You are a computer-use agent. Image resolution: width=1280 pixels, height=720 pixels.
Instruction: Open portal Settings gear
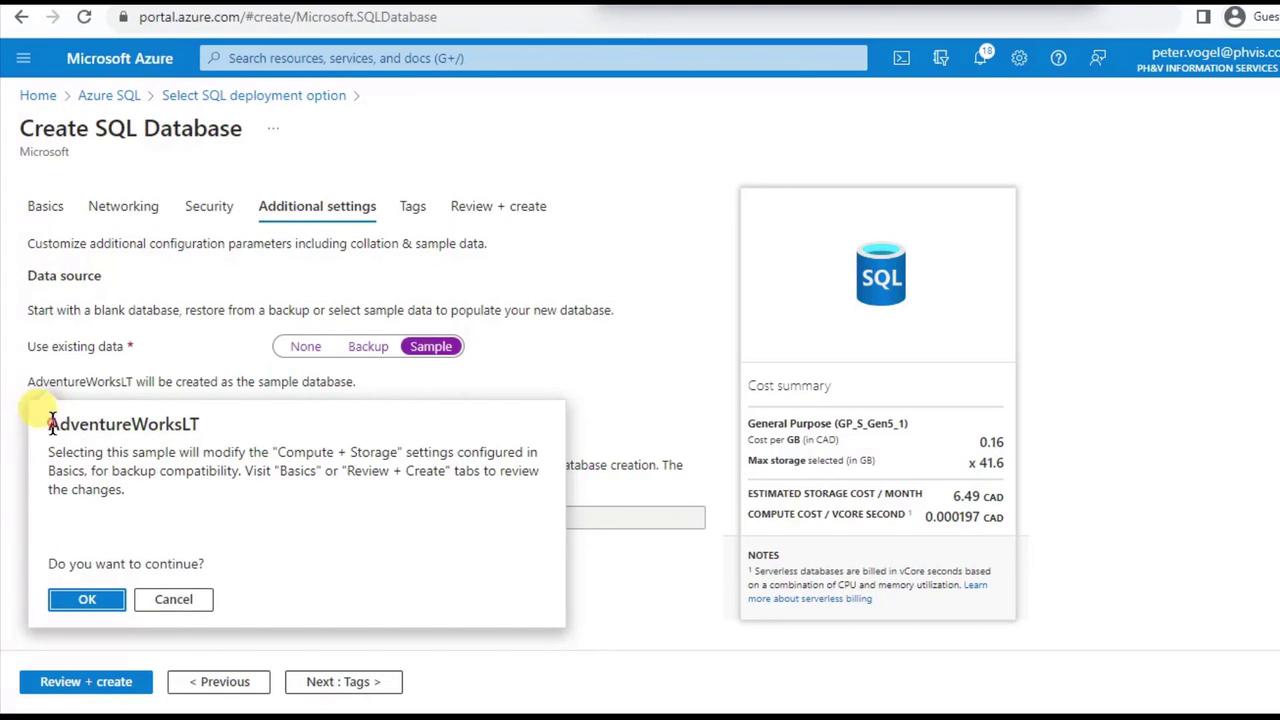coord(1019,58)
